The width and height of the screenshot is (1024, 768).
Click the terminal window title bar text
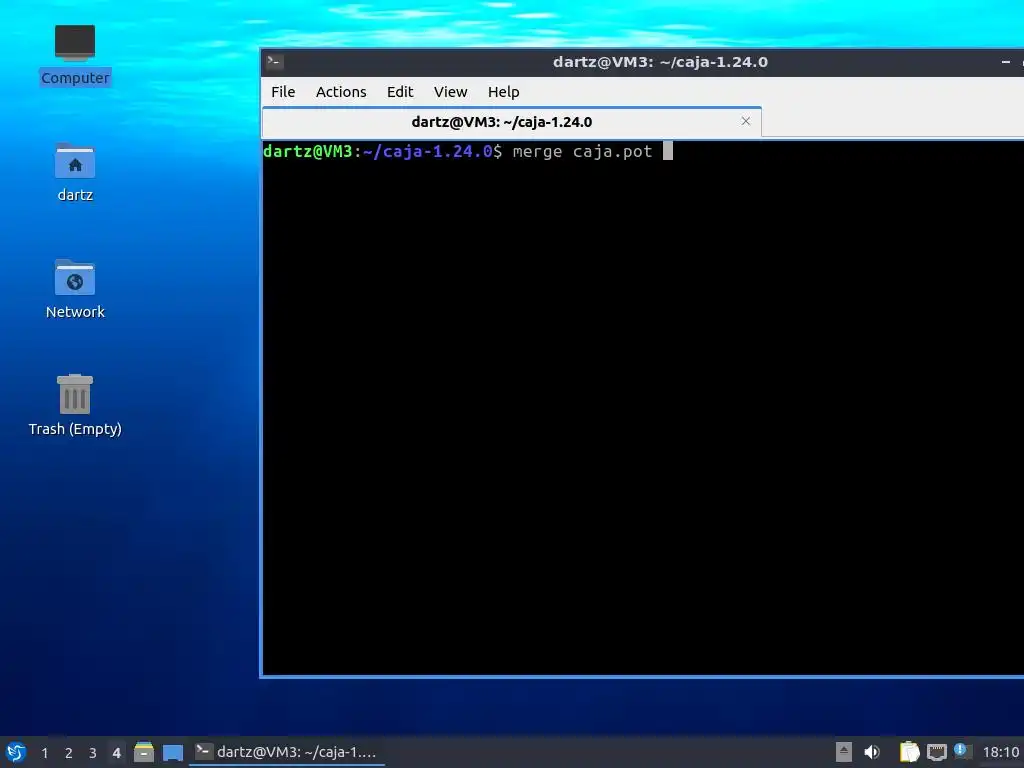click(x=660, y=62)
